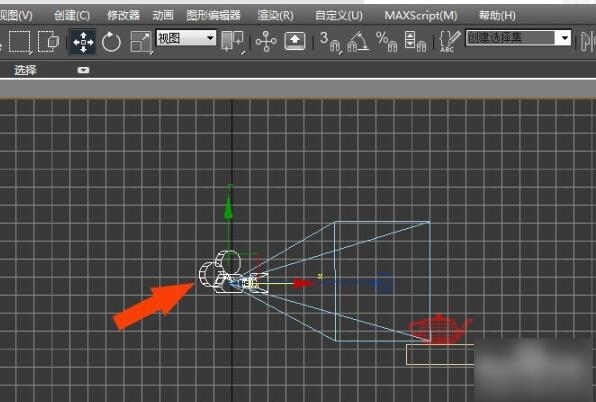
Task: Select the rectangular selection region tool
Action: click(x=20, y=41)
